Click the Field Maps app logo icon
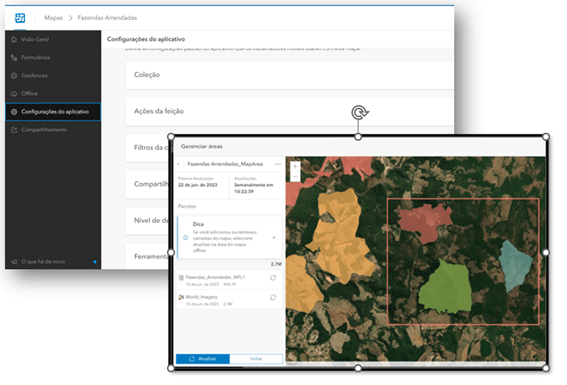 coord(20,18)
